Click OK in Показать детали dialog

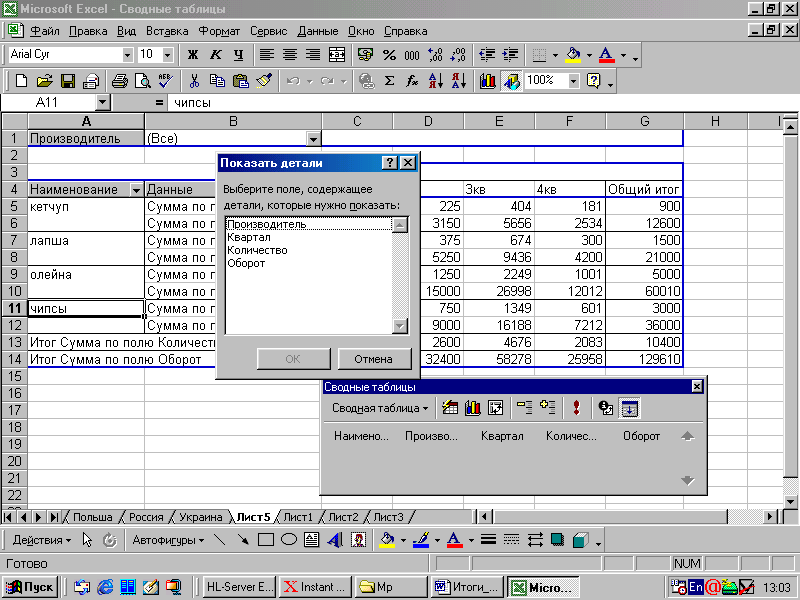(x=293, y=359)
